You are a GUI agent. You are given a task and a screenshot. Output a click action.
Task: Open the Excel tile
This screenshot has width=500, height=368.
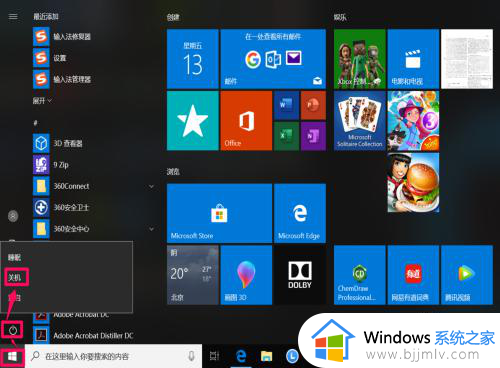coord(286,136)
